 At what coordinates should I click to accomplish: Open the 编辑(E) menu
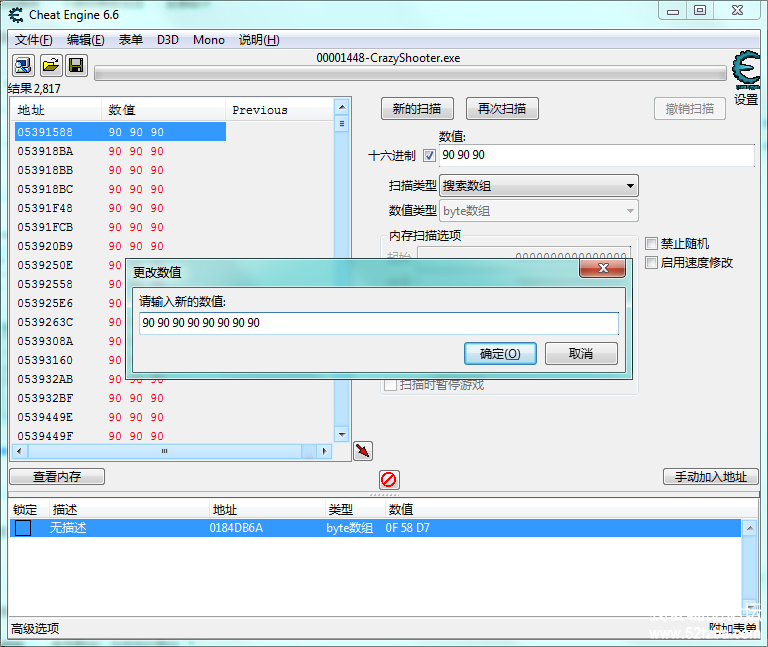click(x=86, y=40)
